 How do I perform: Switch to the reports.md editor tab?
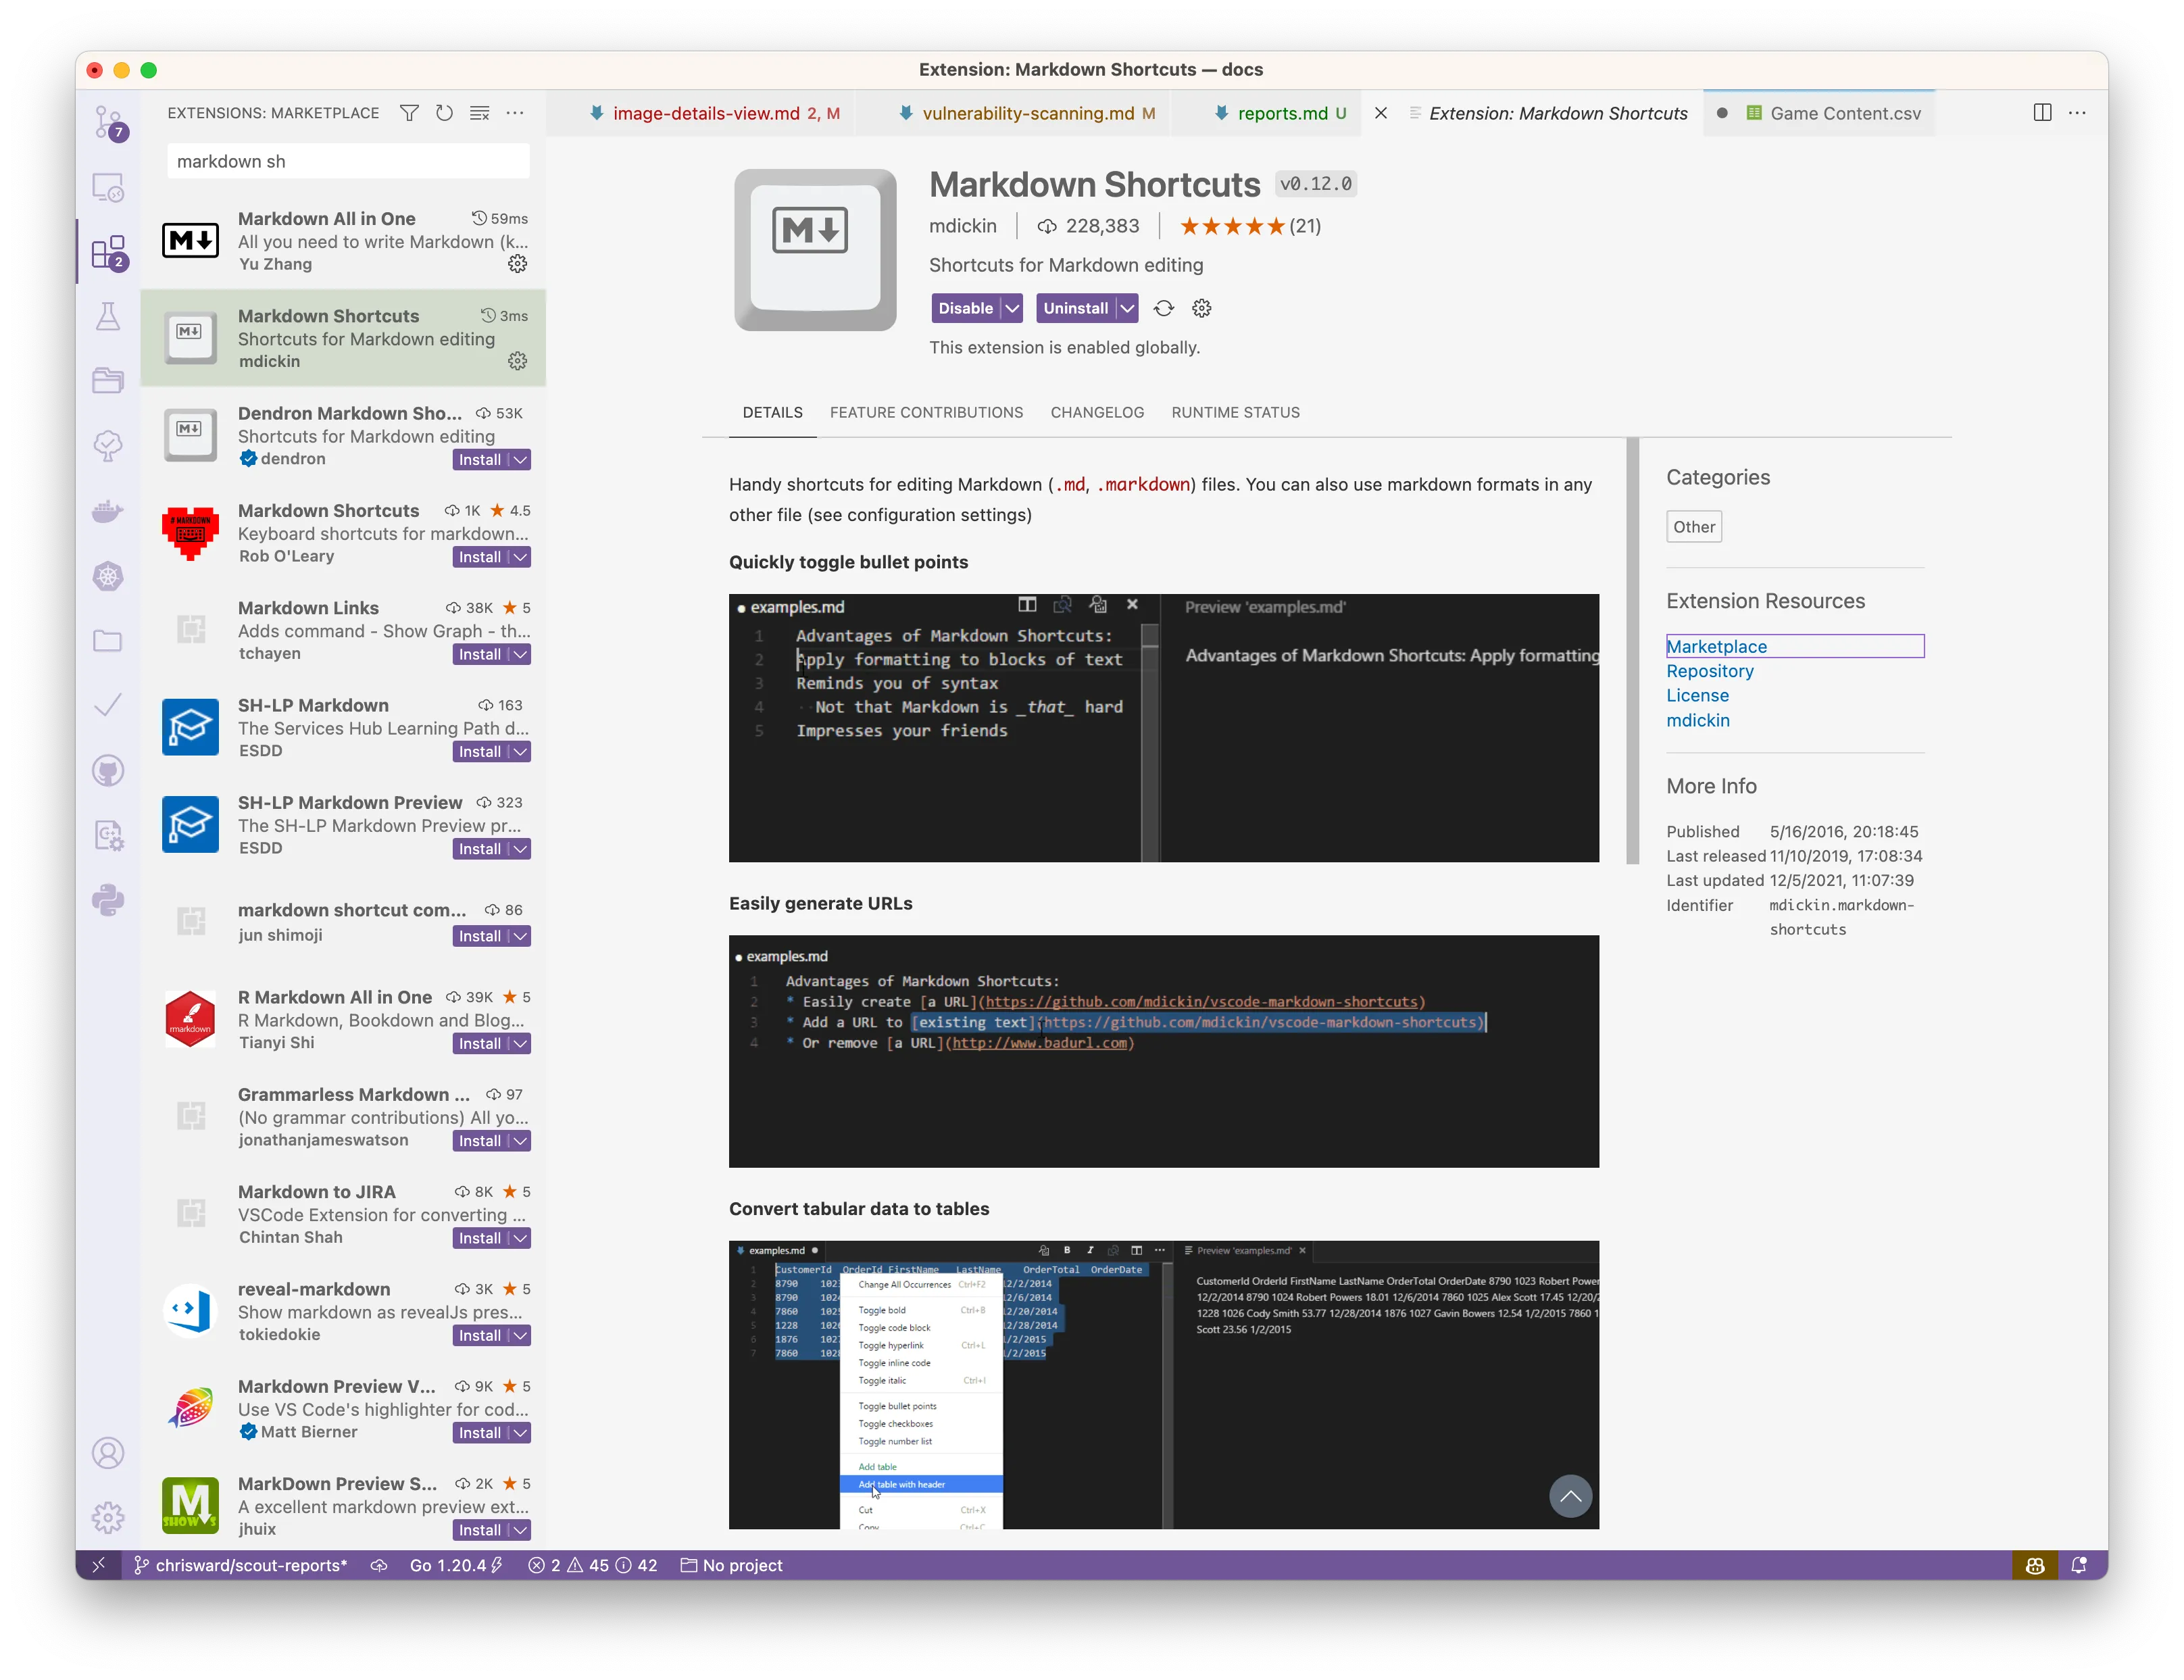point(1282,113)
